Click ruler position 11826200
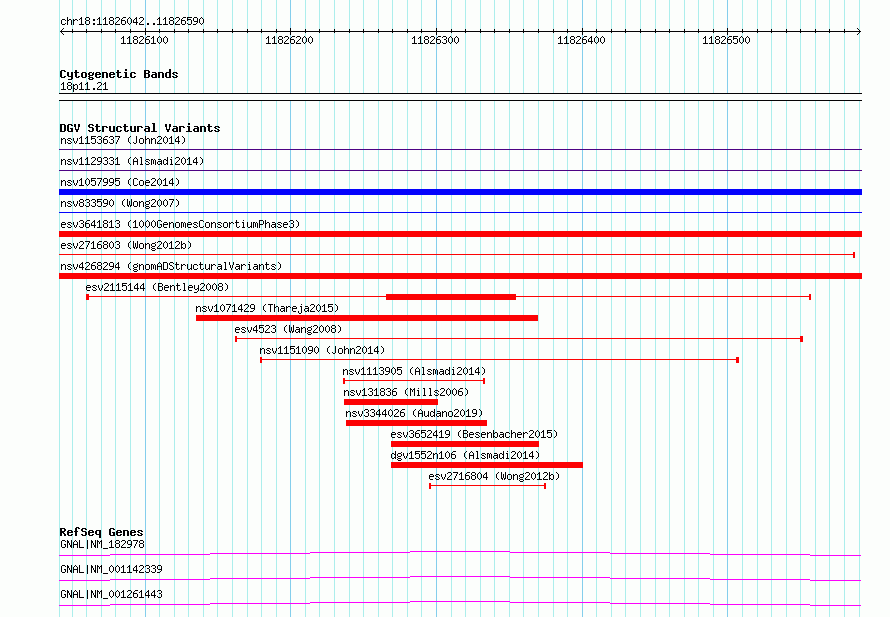Image resolution: width=890 pixels, height=617 pixels. coord(289,40)
